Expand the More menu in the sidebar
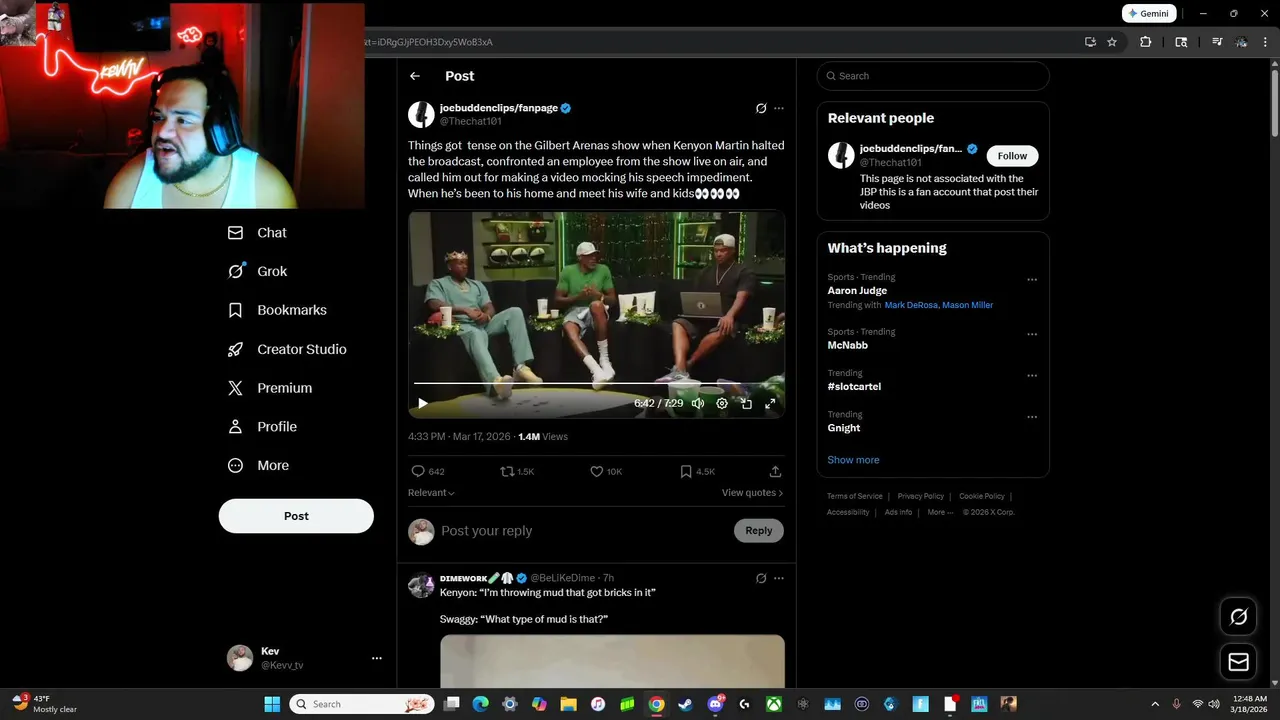1280x720 pixels. tap(258, 466)
